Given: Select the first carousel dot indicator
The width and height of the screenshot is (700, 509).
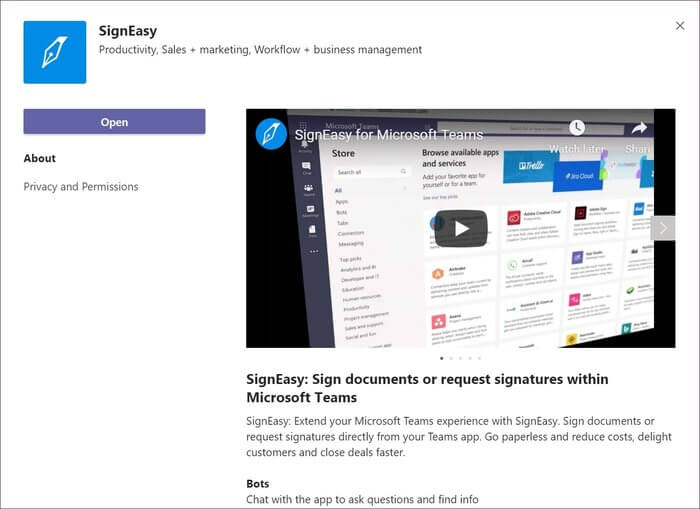Looking at the screenshot, I should [442, 358].
